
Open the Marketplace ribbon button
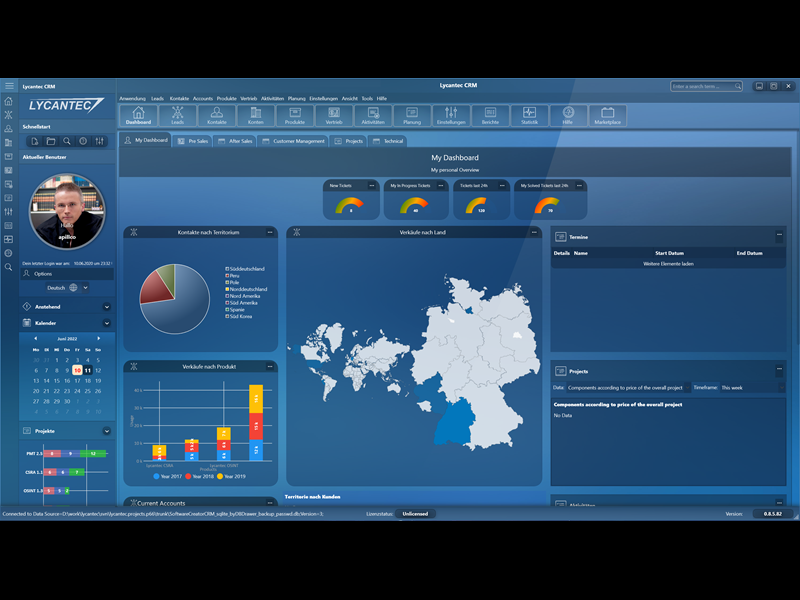click(x=608, y=116)
